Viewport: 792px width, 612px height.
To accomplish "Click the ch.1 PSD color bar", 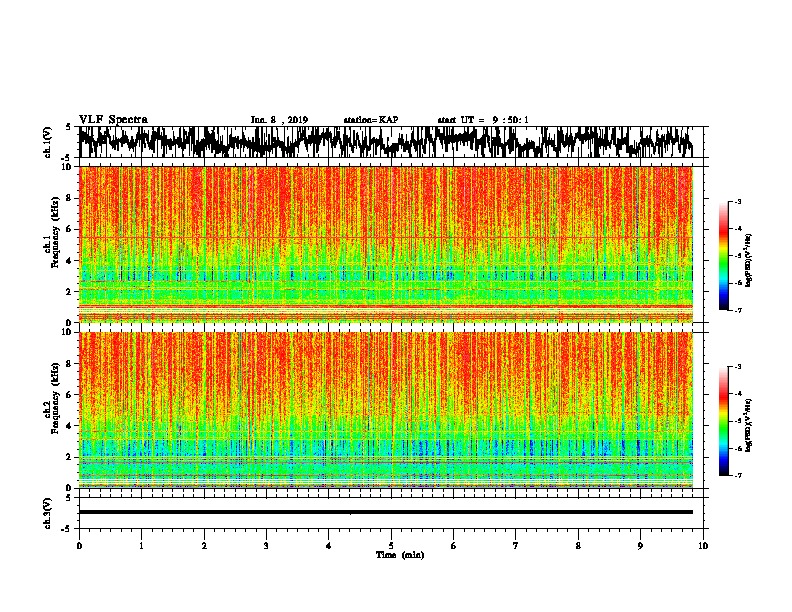I will pos(723,256).
